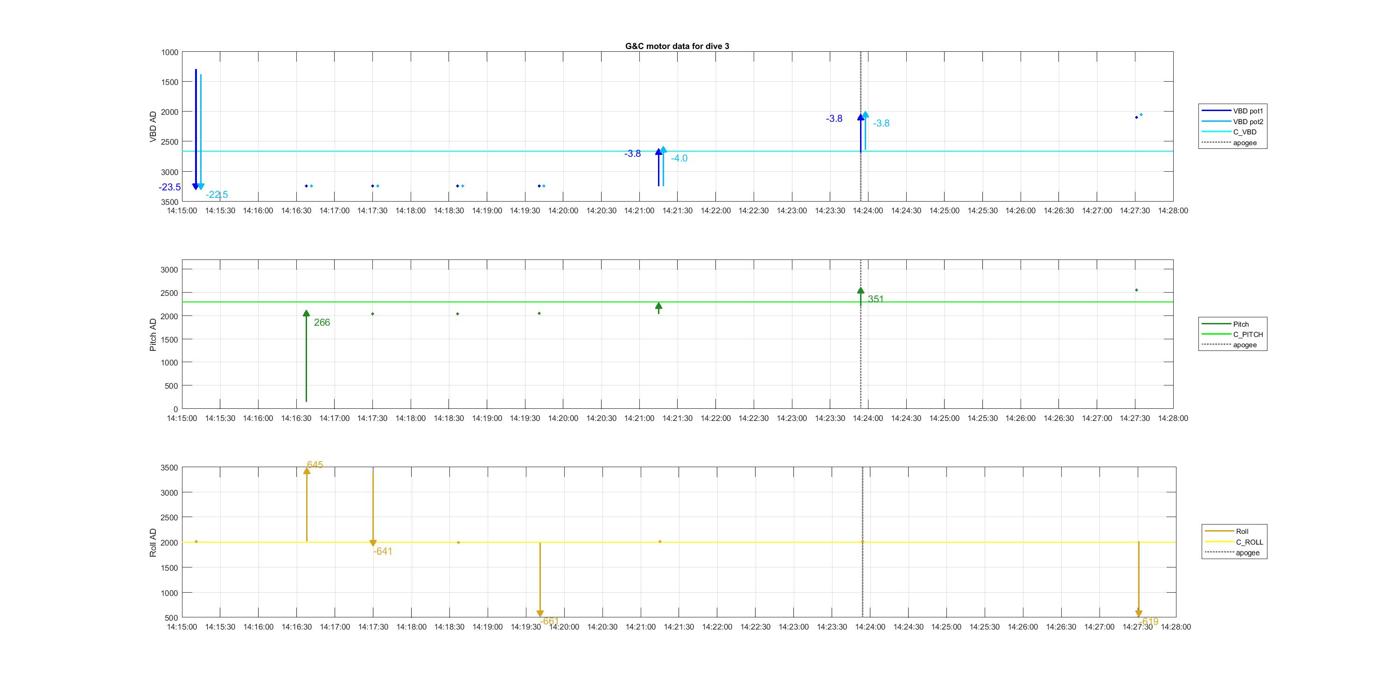
Task: Click the -641 data label in Roll plot
Action: 383,552
